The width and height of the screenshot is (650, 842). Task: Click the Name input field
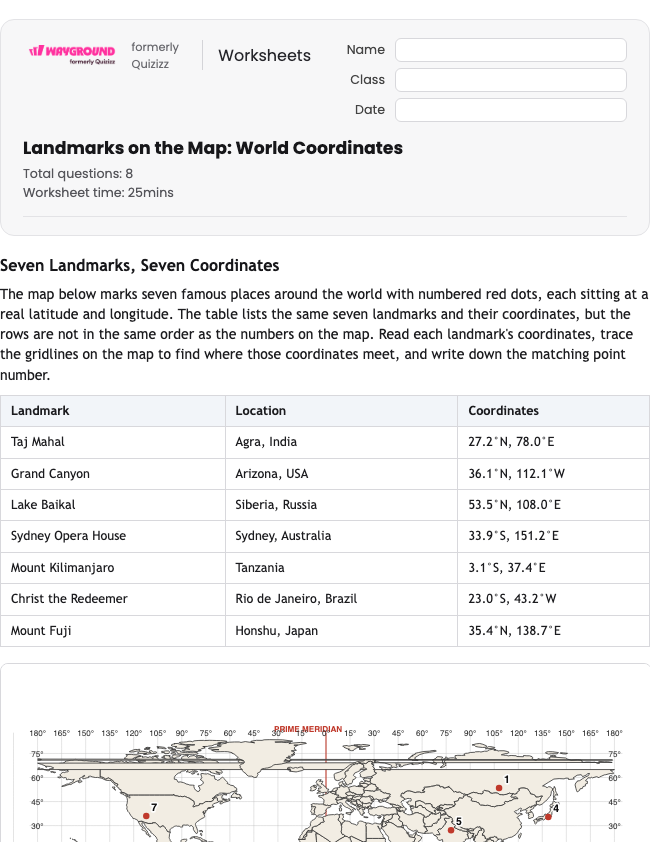tap(511, 50)
